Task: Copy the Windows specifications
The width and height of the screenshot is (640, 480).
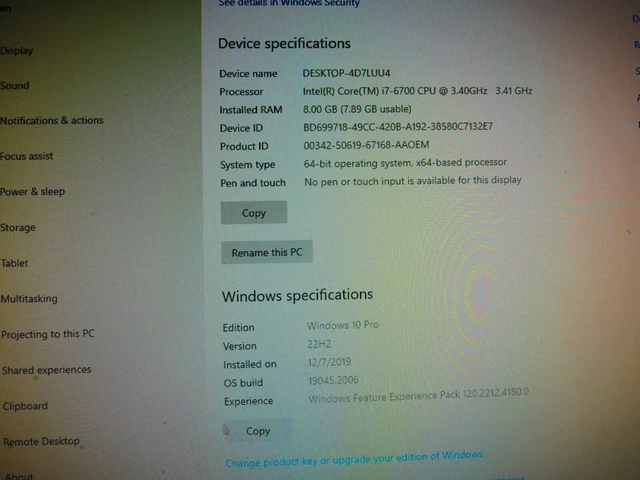Action: 258,431
